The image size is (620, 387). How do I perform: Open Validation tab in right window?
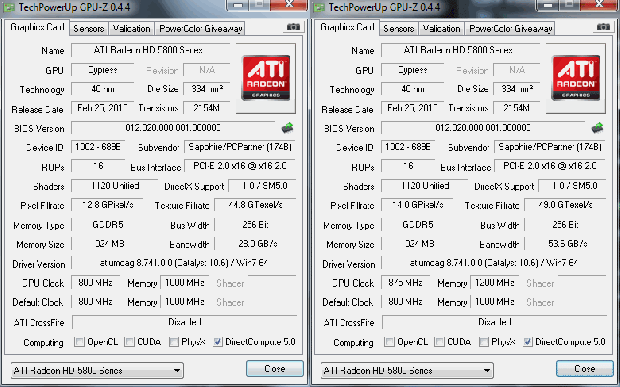pyautogui.click(x=441, y=28)
